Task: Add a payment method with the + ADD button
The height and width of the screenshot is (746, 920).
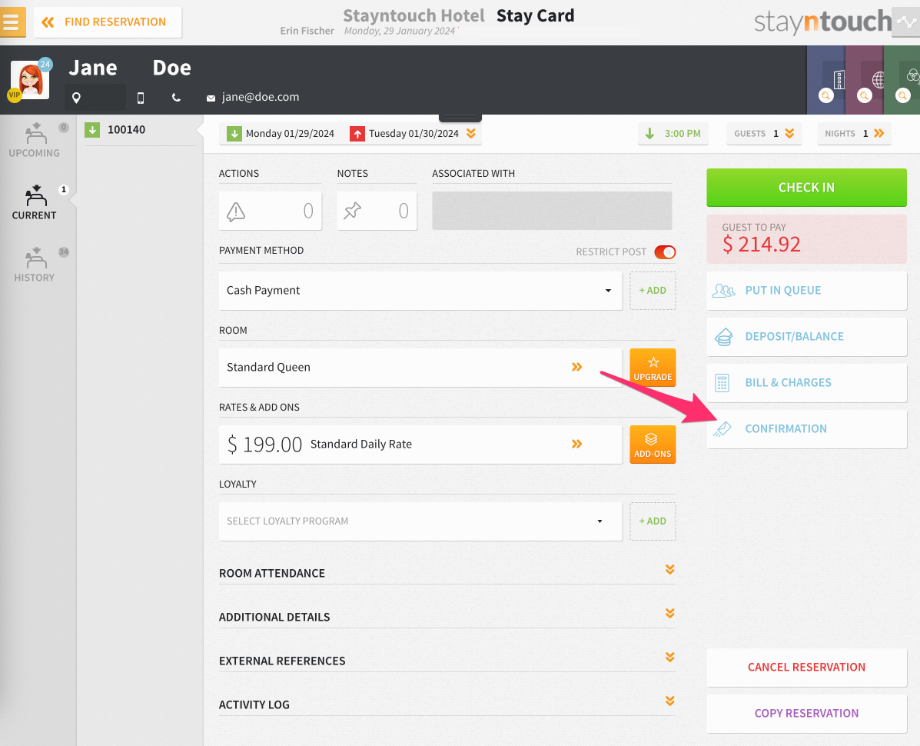Action: point(652,291)
